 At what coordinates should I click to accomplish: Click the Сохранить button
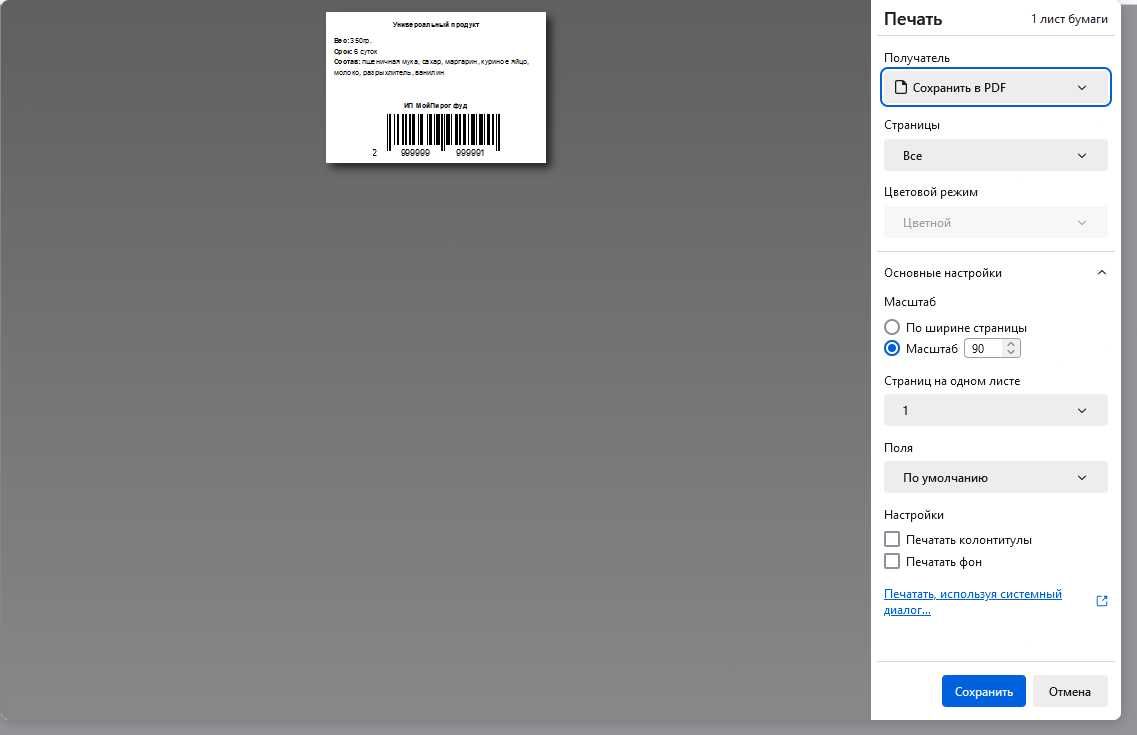coord(983,692)
